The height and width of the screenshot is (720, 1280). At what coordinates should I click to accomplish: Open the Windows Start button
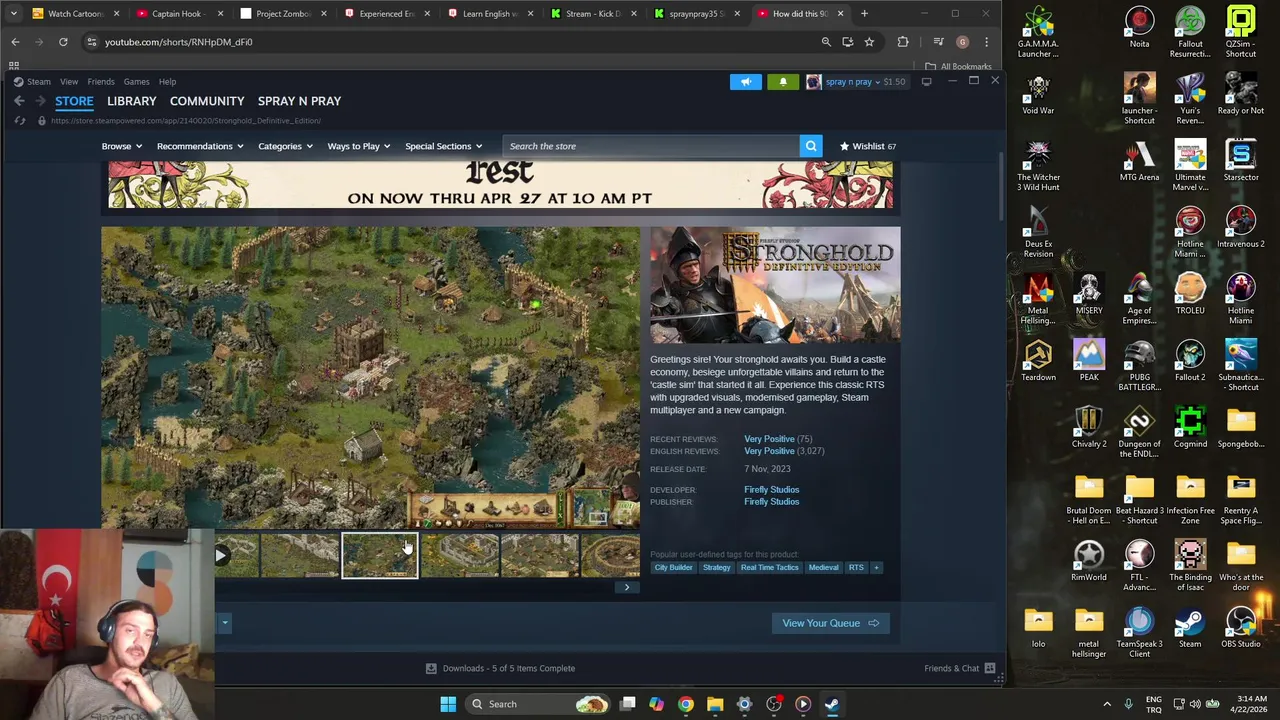coord(448,704)
